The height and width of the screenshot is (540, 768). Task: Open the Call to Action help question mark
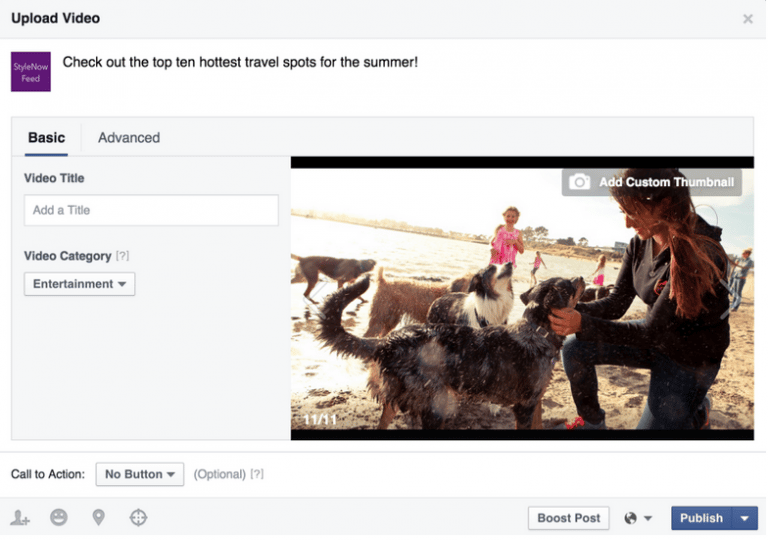pos(257,474)
